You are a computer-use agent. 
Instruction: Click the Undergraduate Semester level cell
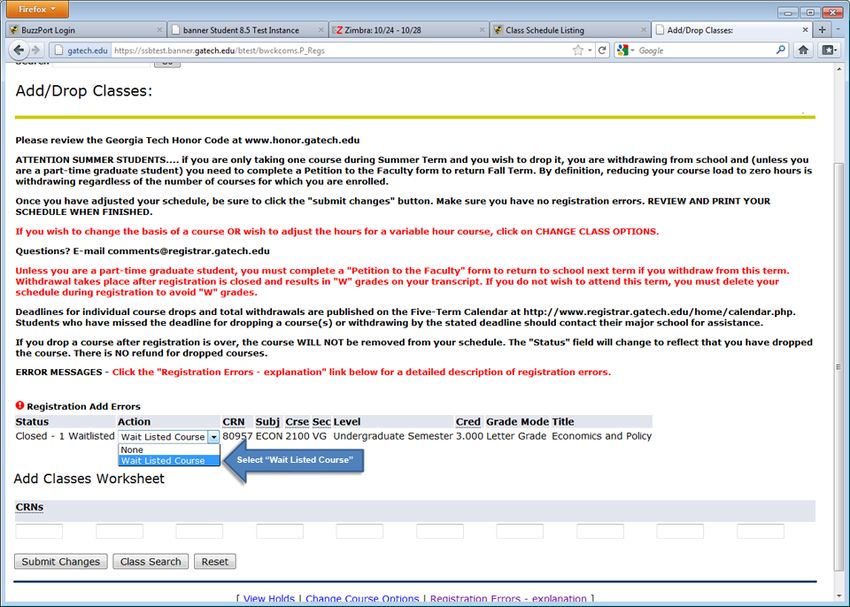tap(393, 436)
